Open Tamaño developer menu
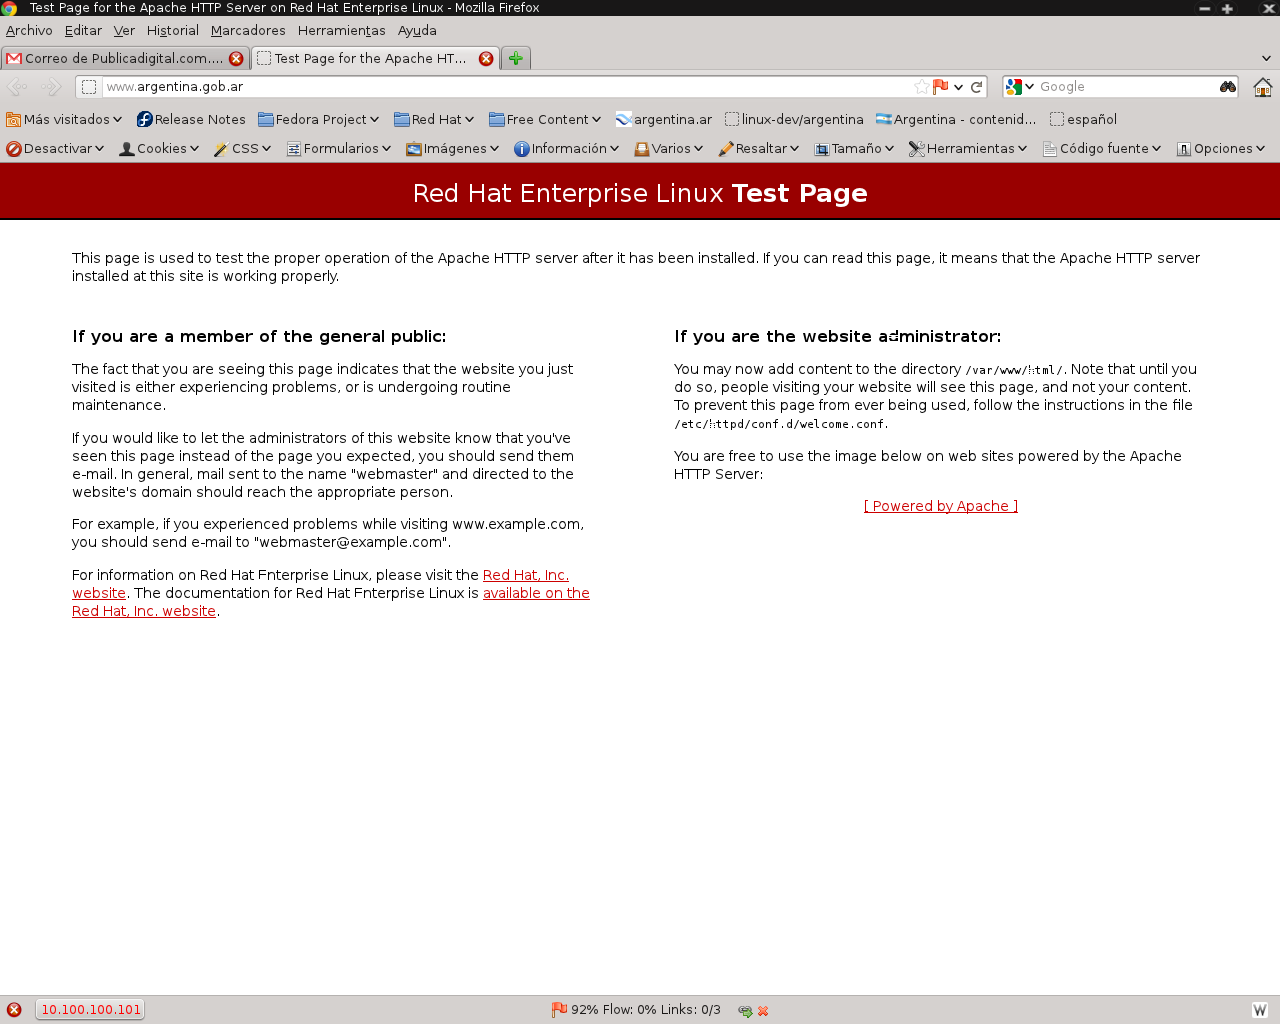1280x1024 pixels. [x=853, y=148]
